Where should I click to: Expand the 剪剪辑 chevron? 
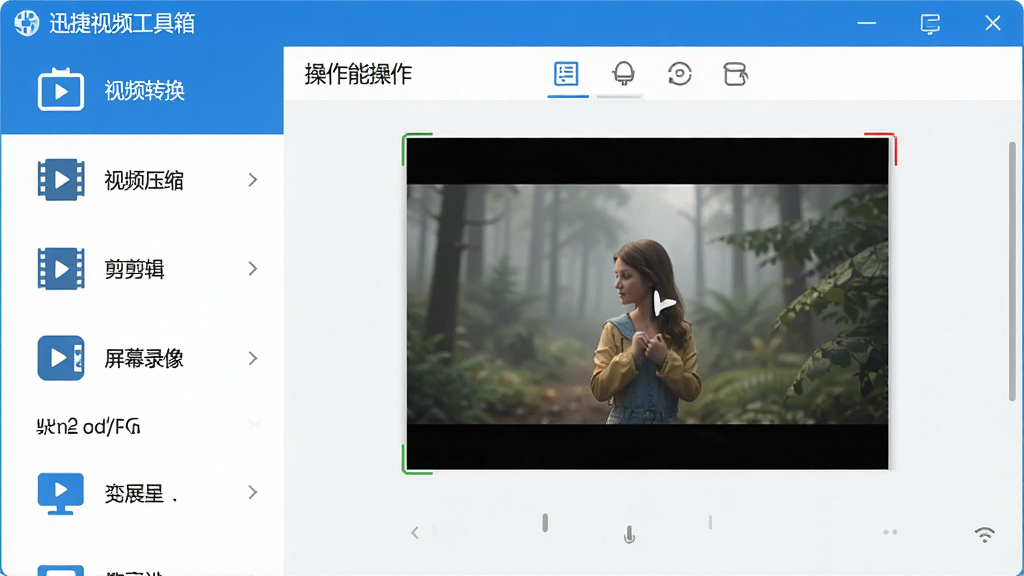[x=253, y=268]
